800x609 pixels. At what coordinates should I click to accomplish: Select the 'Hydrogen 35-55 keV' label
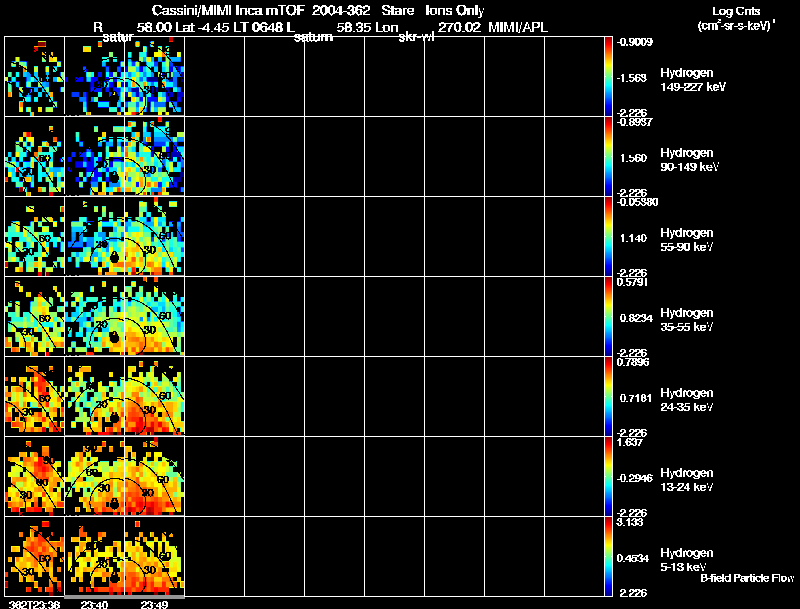(x=687, y=320)
